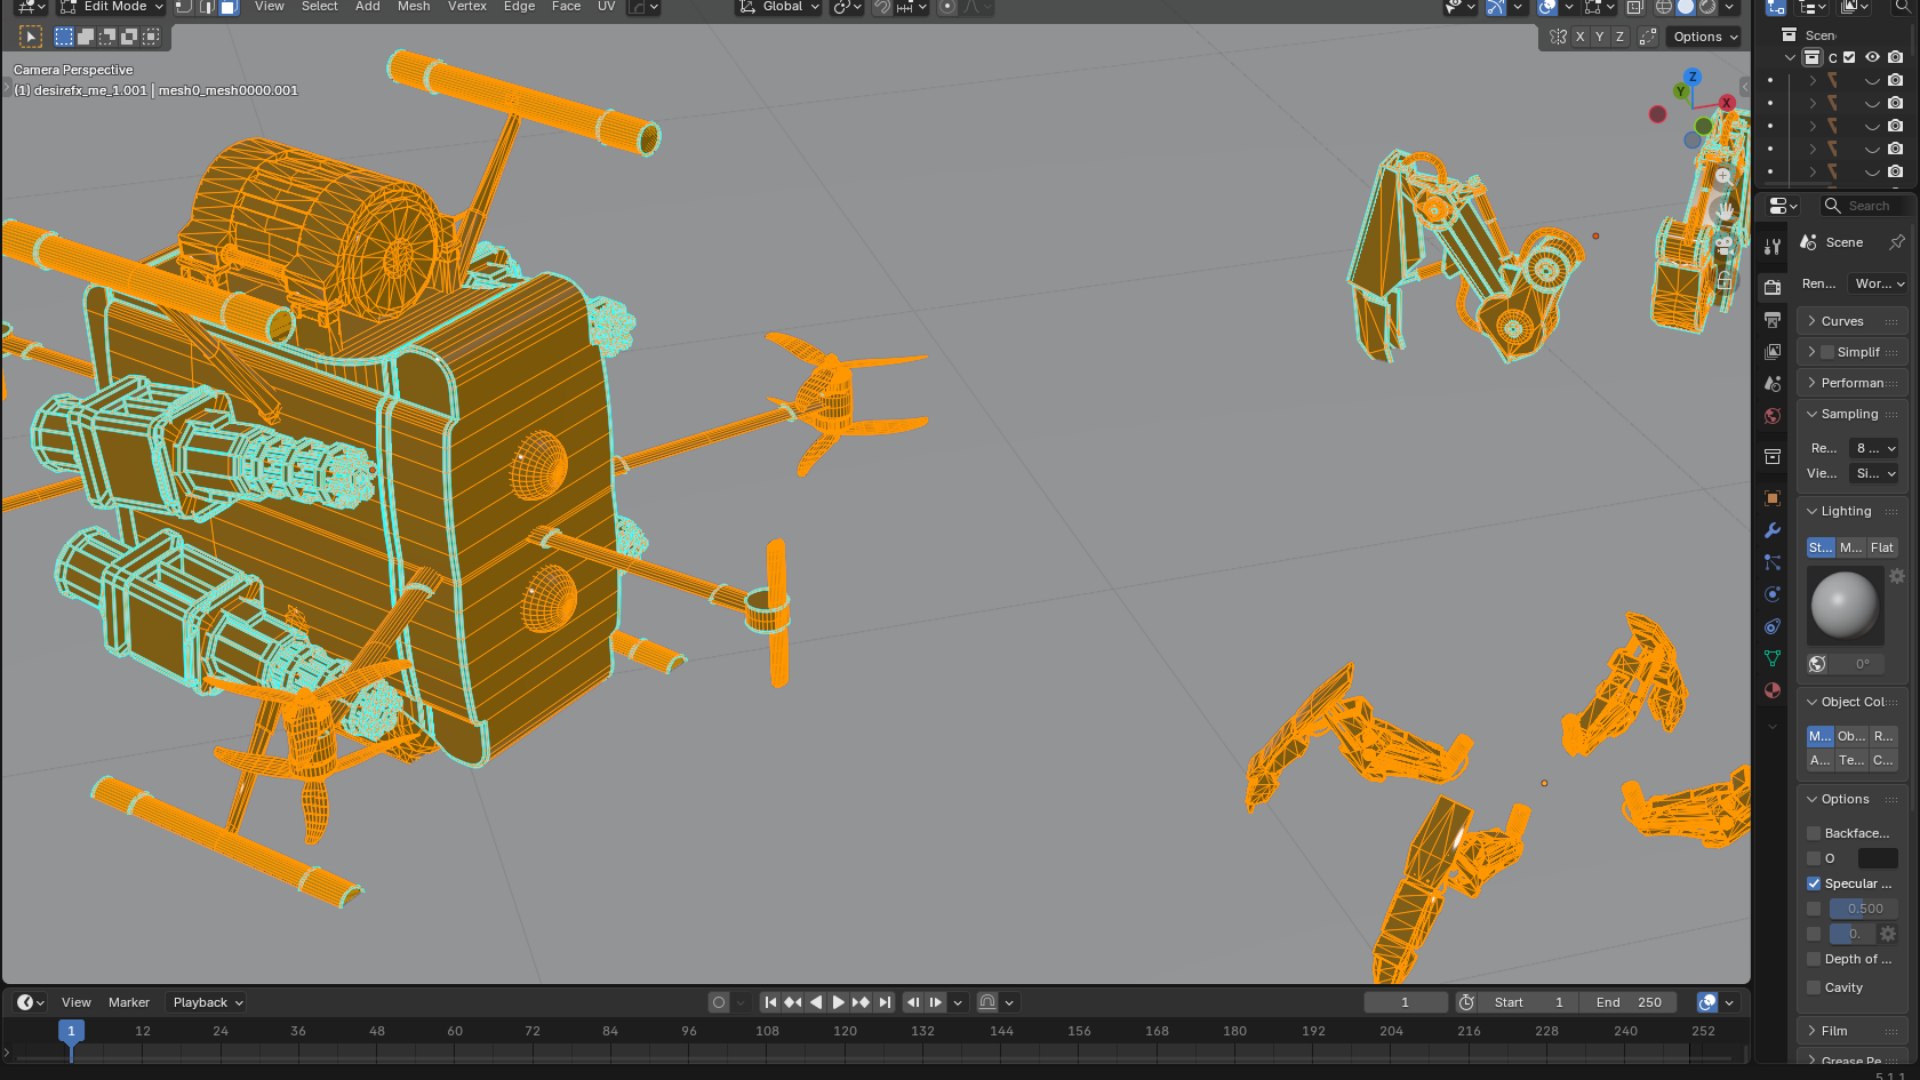1920x1080 pixels.
Task: Open the Vertex menu
Action: click(x=467, y=7)
